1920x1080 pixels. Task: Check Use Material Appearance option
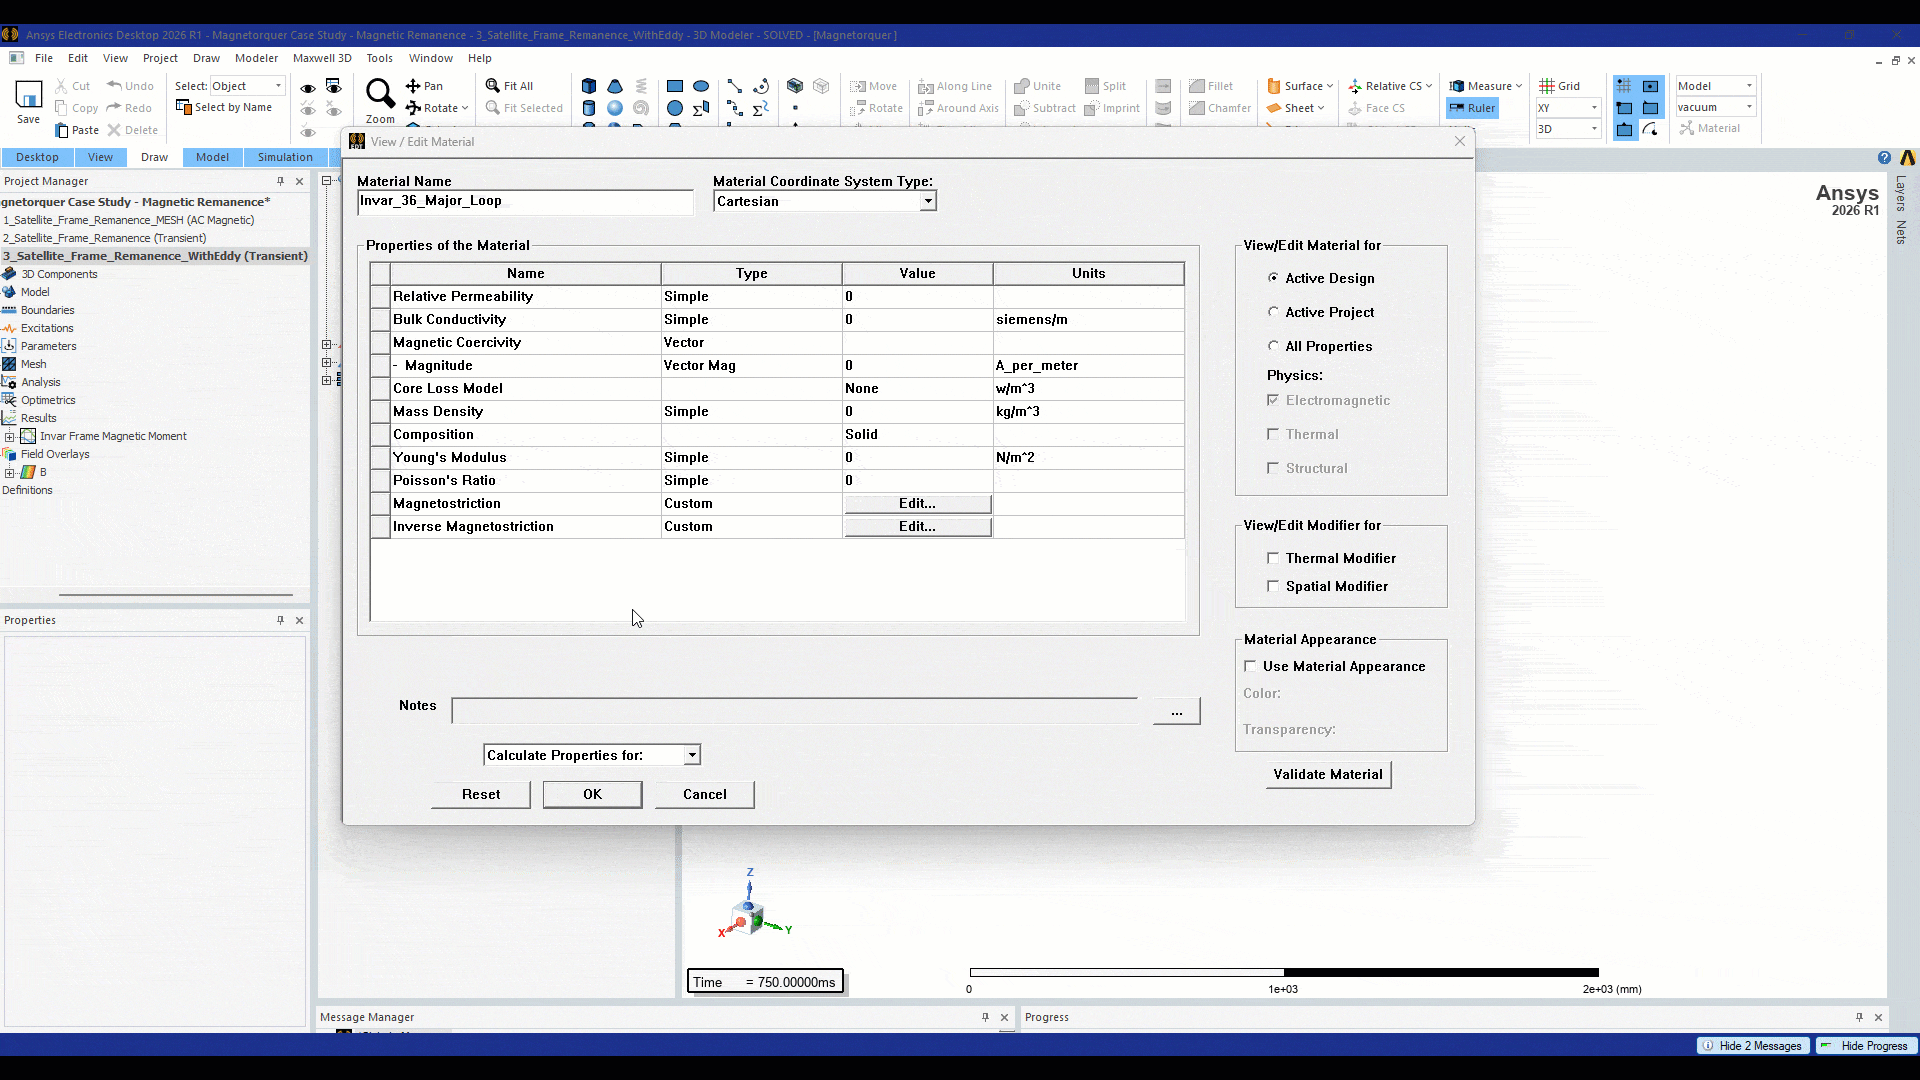(x=1250, y=666)
